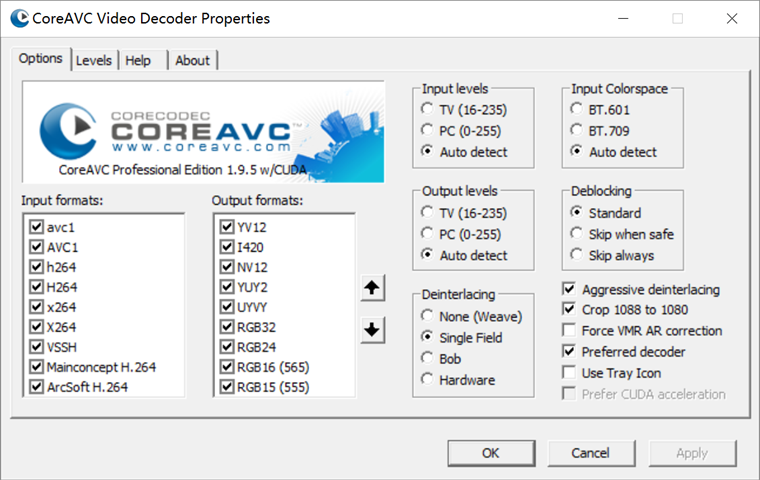Switch to the Levels tab

94,60
